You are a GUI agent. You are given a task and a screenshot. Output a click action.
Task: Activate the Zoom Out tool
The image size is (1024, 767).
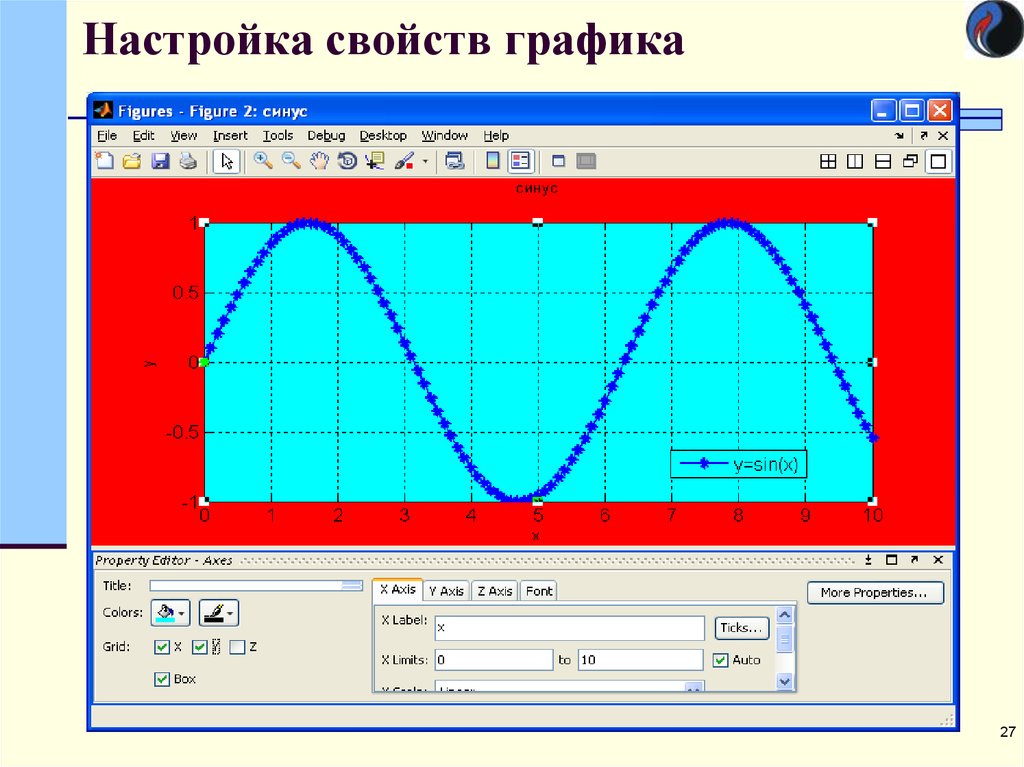coord(291,161)
